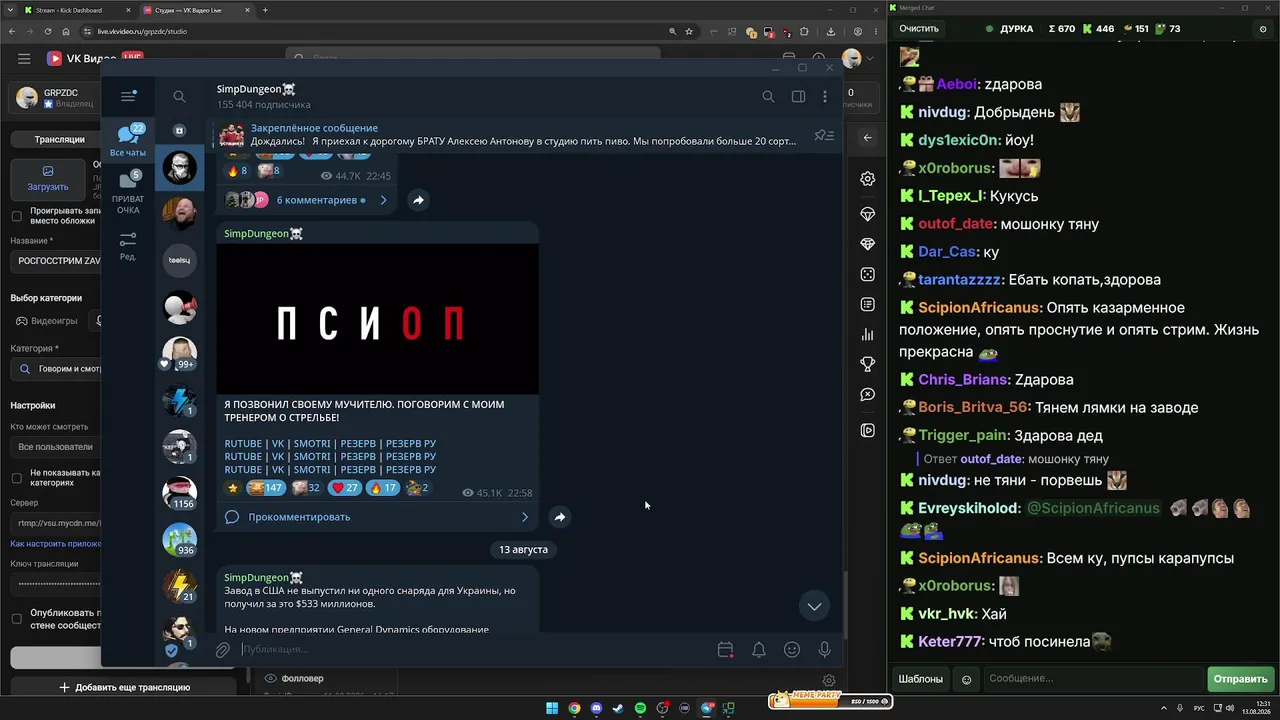Viewport: 1280px width, 720px height.
Task: Focus the 'Сообщение...' chat input
Action: [x=1093, y=679]
